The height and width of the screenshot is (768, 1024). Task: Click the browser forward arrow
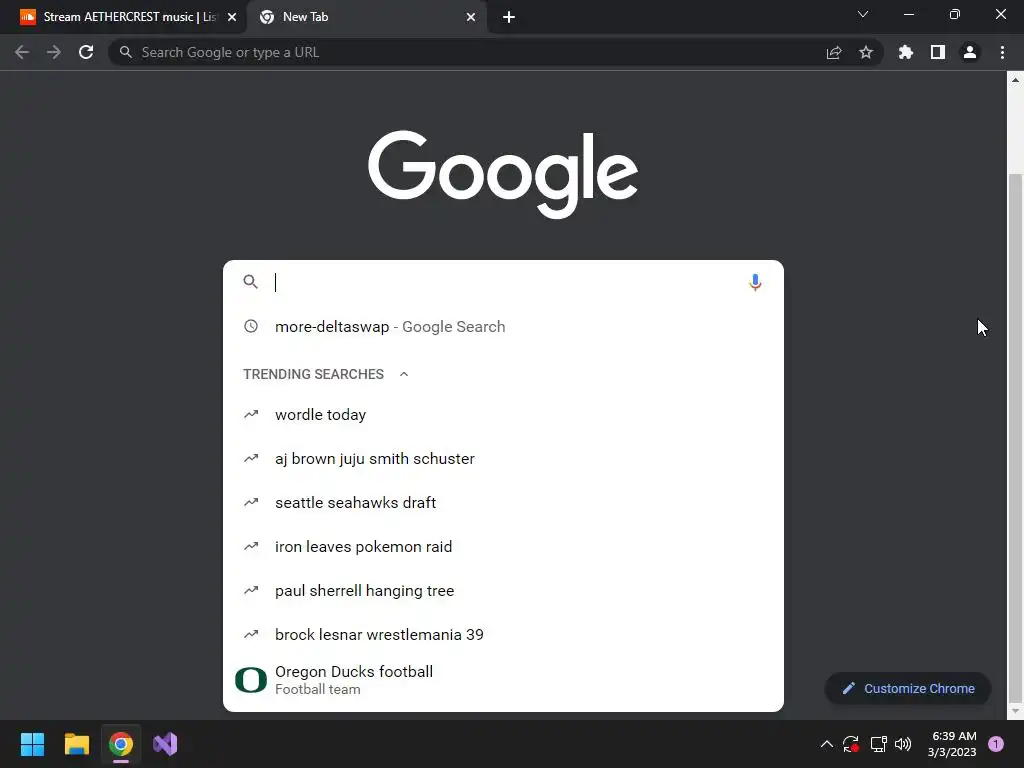click(x=54, y=52)
